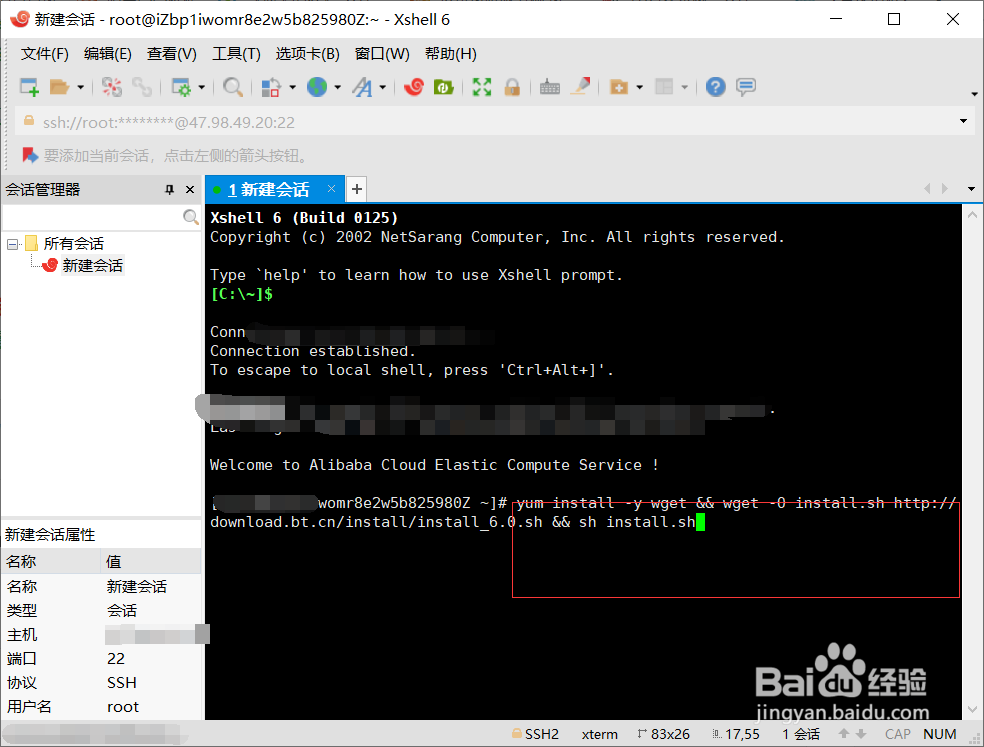Close the 会话管理器 panel
The width and height of the screenshot is (984, 747).
tap(190, 190)
